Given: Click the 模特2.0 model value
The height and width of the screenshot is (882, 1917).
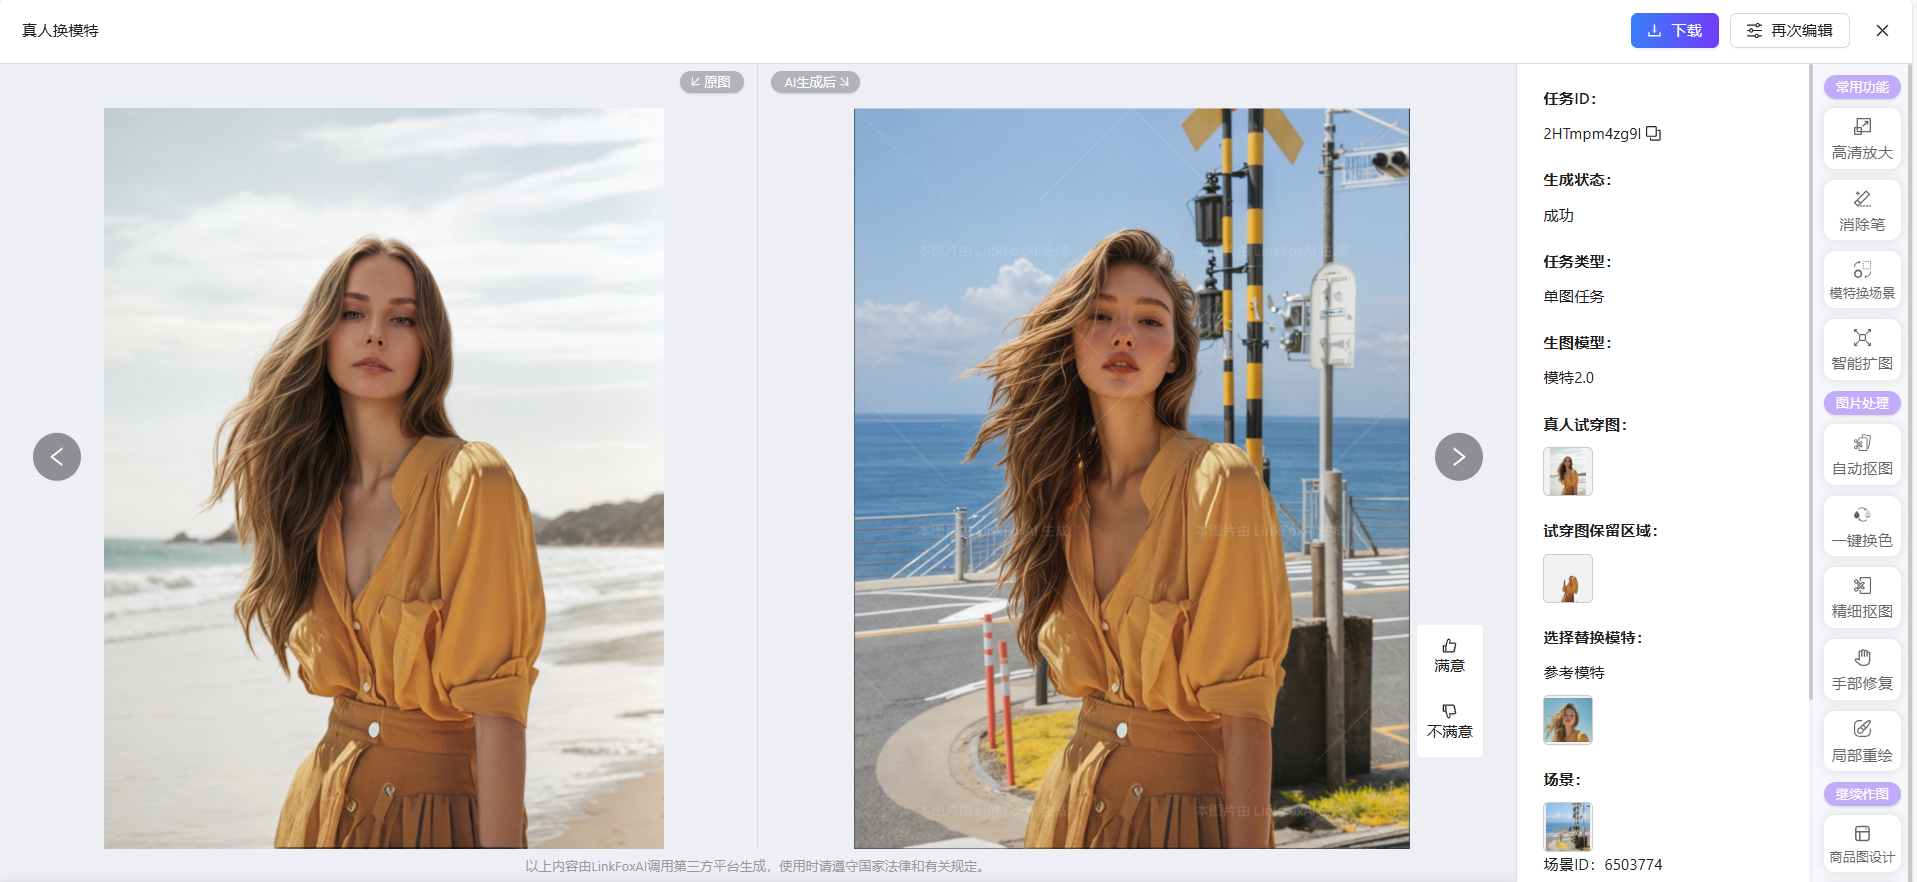Looking at the screenshot, I should click(1568, 378).
